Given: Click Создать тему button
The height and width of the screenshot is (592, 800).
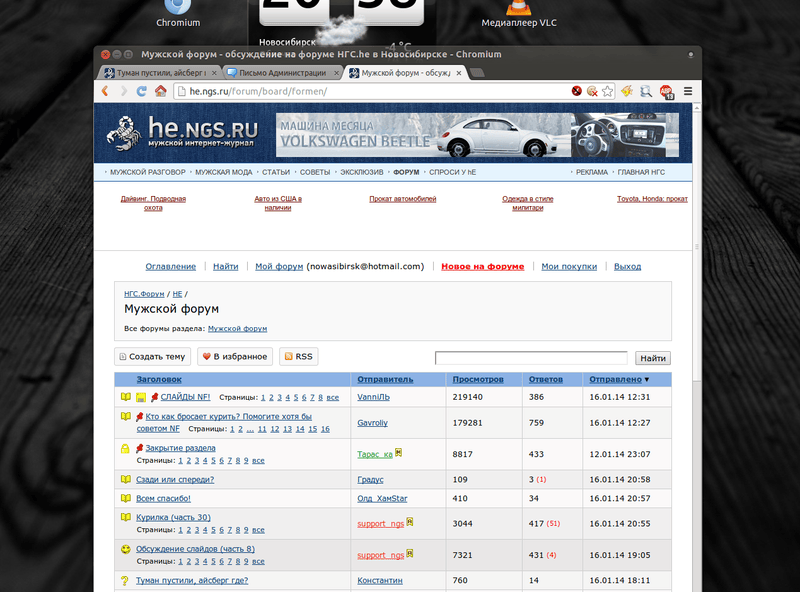Looking at the screenshot, I should pyautogui.click(x=152, y=356).
